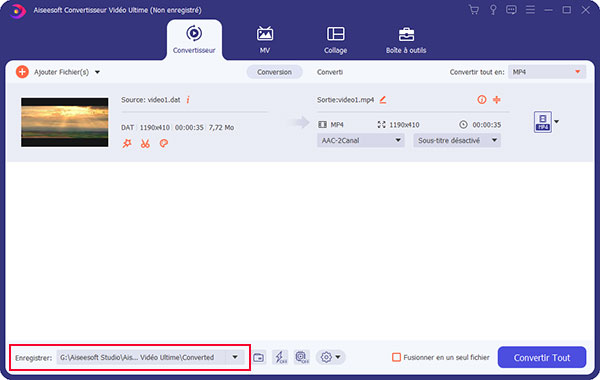
Task: Check Fusionner en un seul fichier
Action: 396,357
